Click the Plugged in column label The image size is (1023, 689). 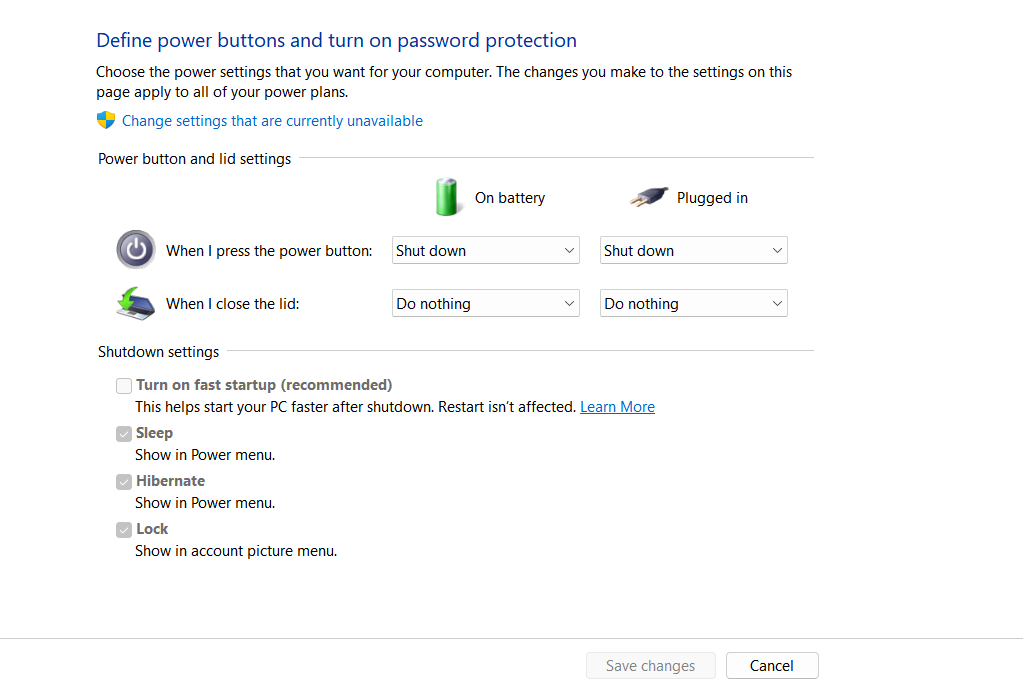712,198
